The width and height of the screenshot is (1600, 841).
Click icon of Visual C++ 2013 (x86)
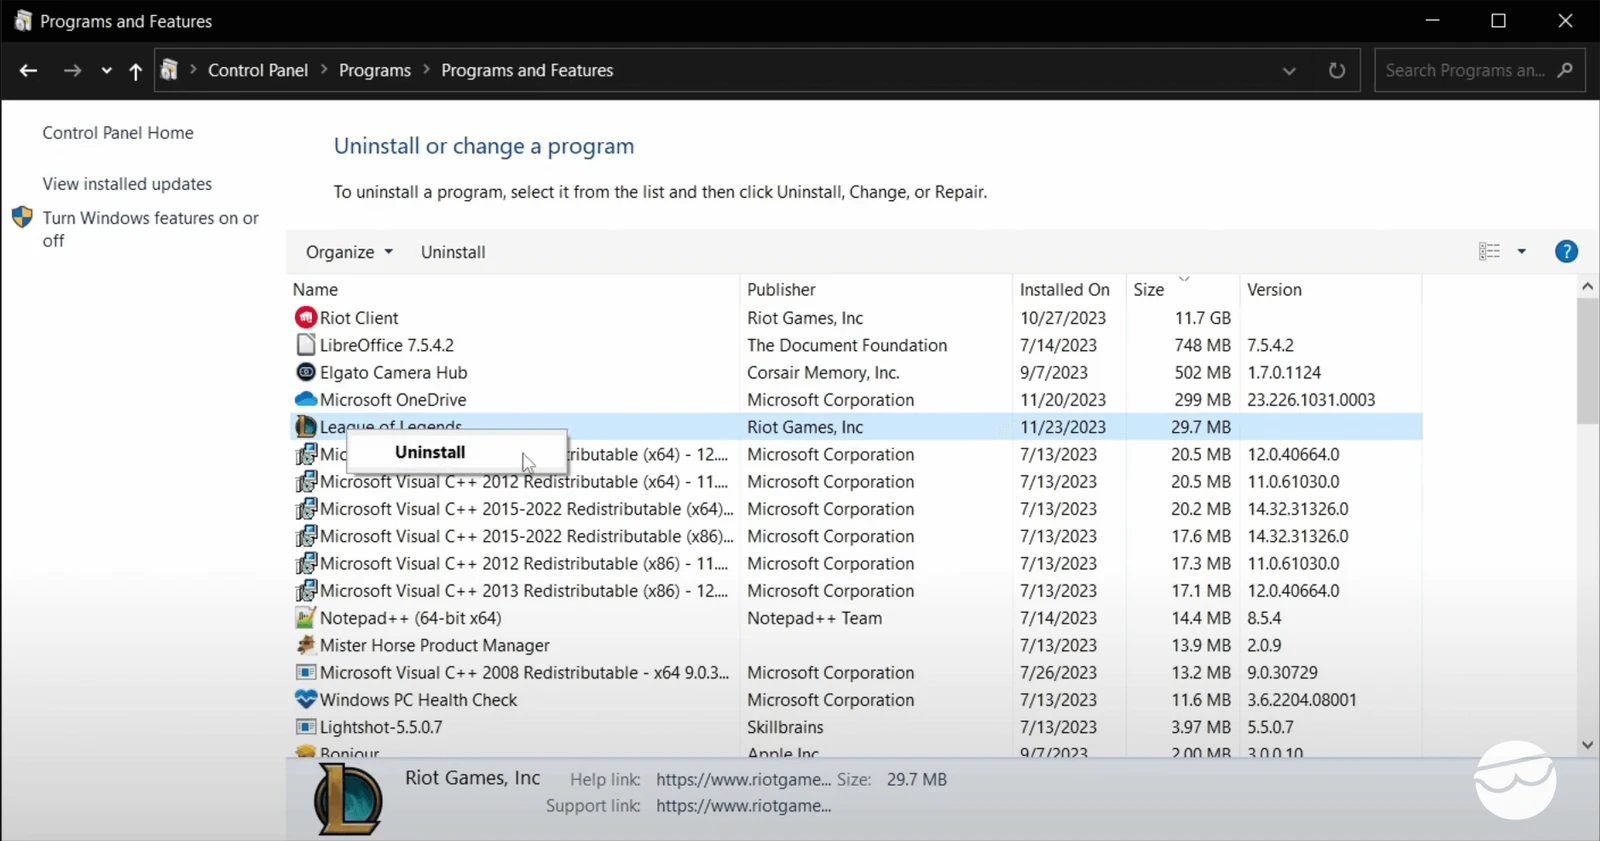306,591
